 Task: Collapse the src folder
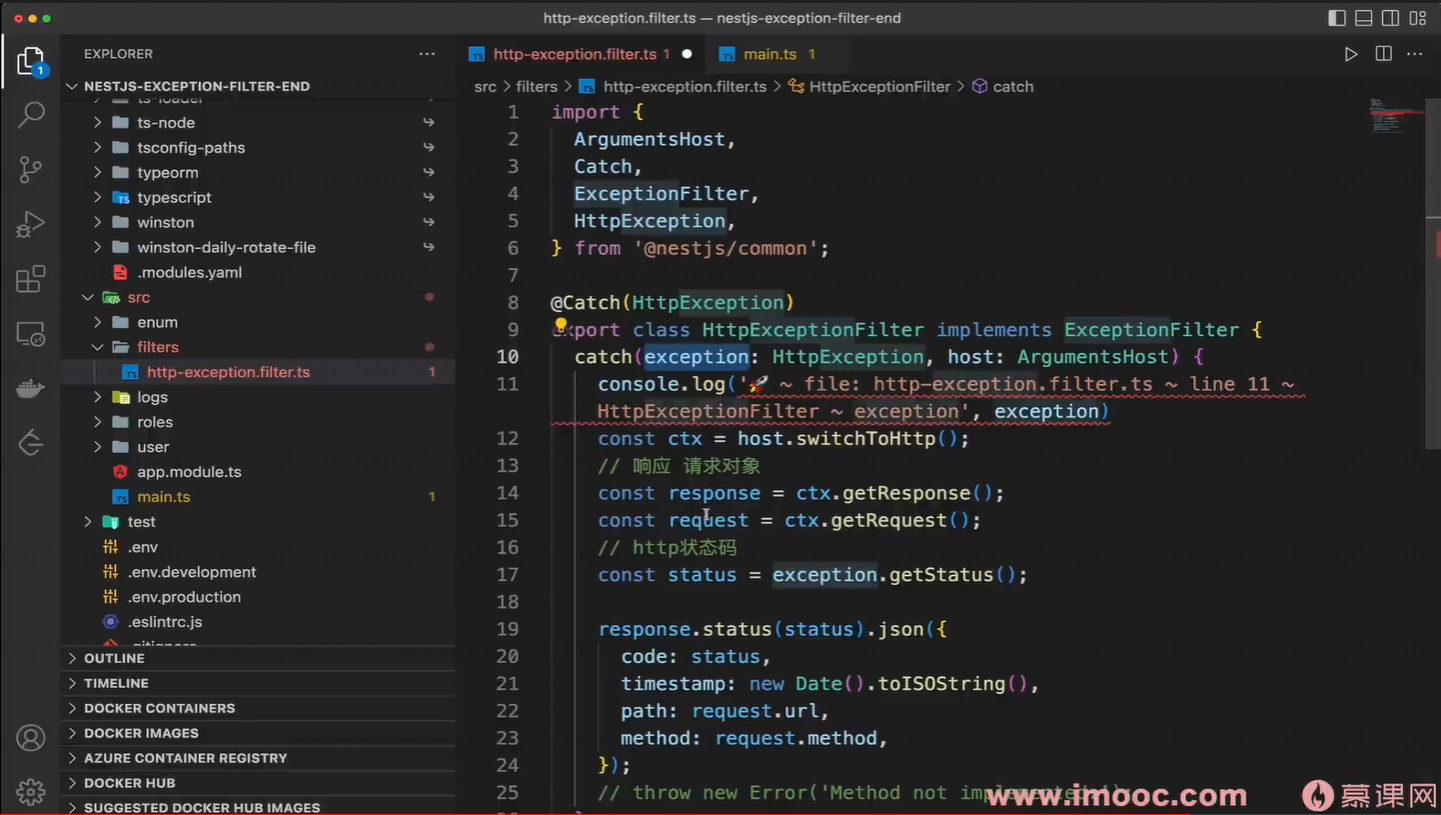[x=257, y=298]
